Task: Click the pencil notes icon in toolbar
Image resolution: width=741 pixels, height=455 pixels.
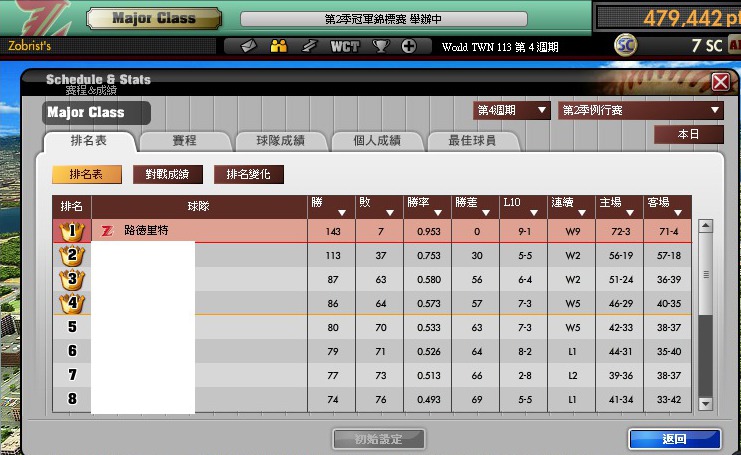Action: [x=309, y=46]
